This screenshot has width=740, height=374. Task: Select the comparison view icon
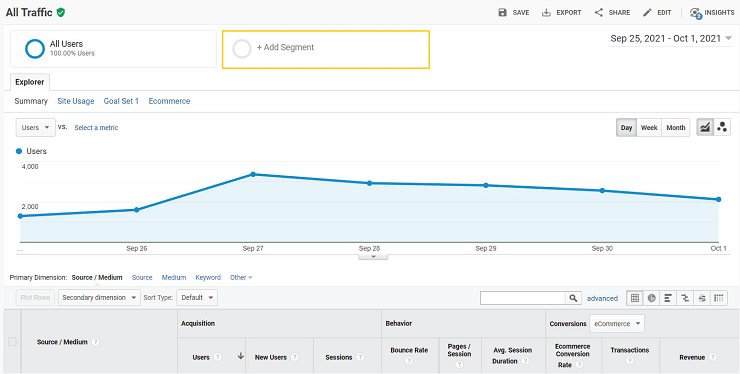[685, 298]
